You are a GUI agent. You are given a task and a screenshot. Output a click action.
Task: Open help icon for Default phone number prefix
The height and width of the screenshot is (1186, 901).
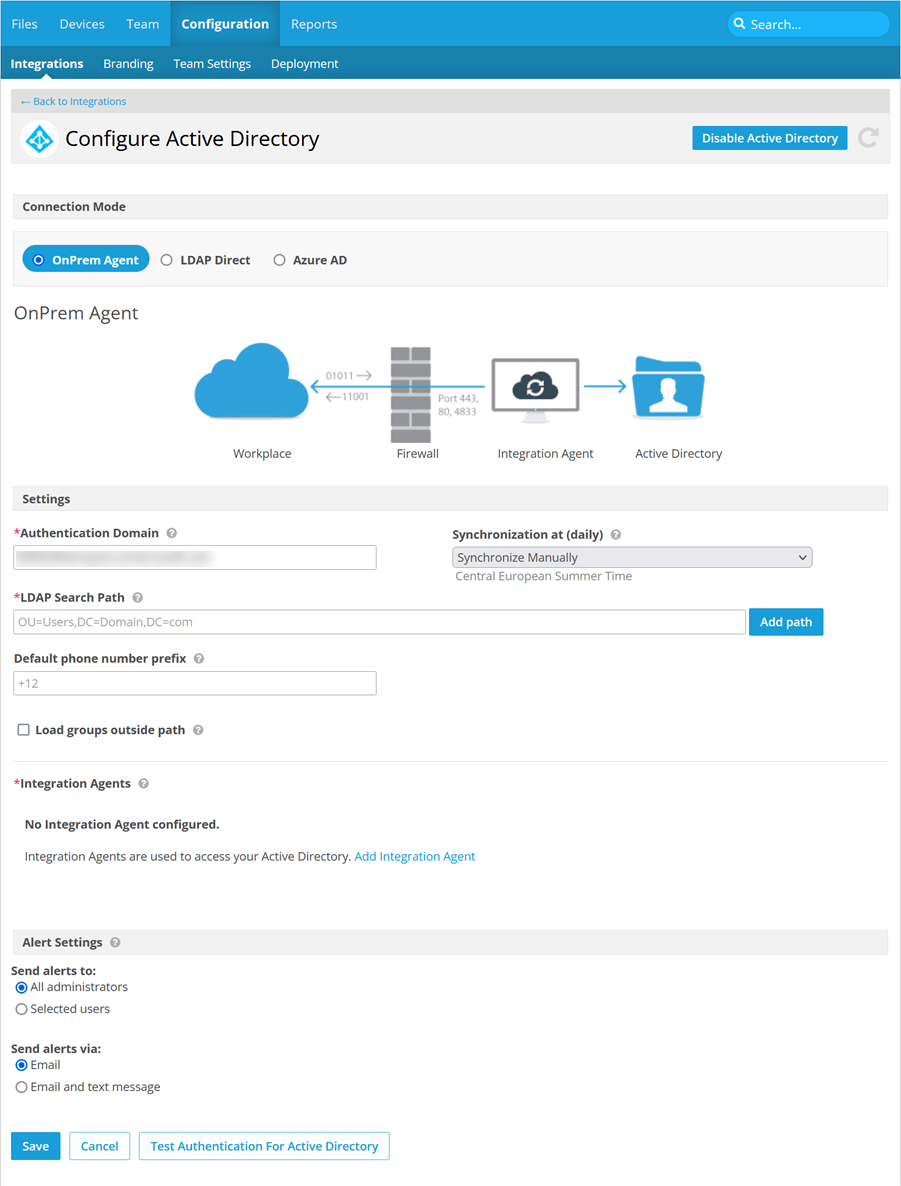199,659
